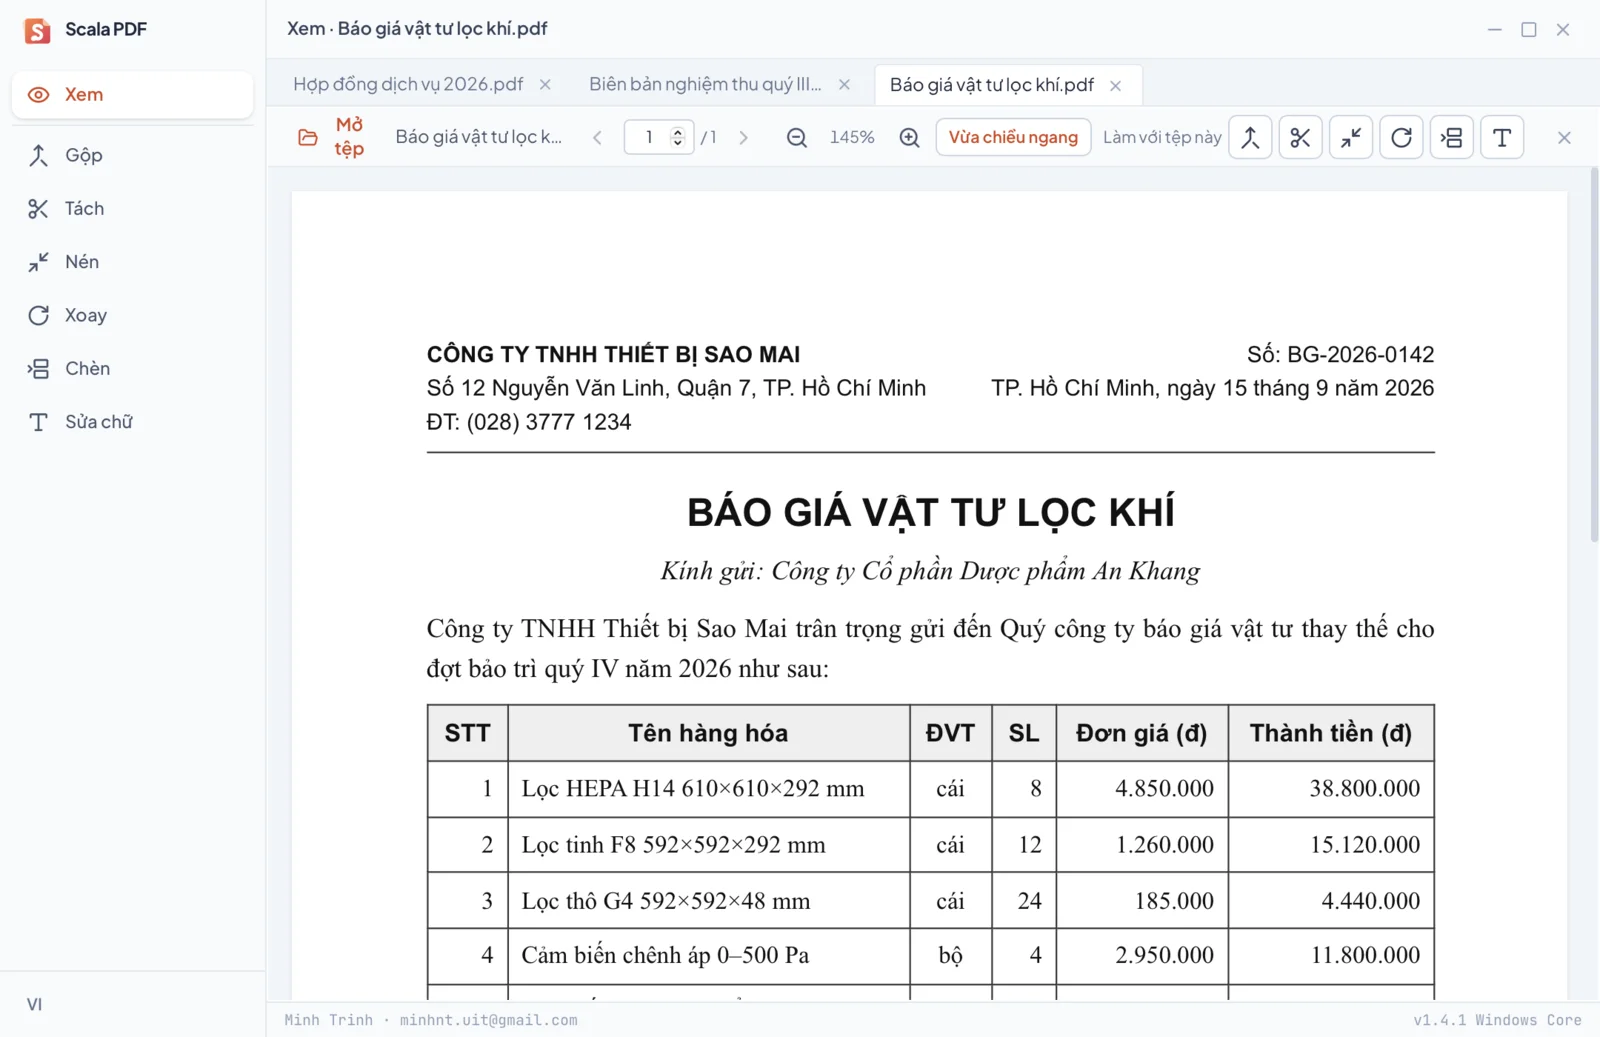Switch to Biên bản nghiệm thu quý III tab
Screen dimensions: 1600x1037
[705, 84]
